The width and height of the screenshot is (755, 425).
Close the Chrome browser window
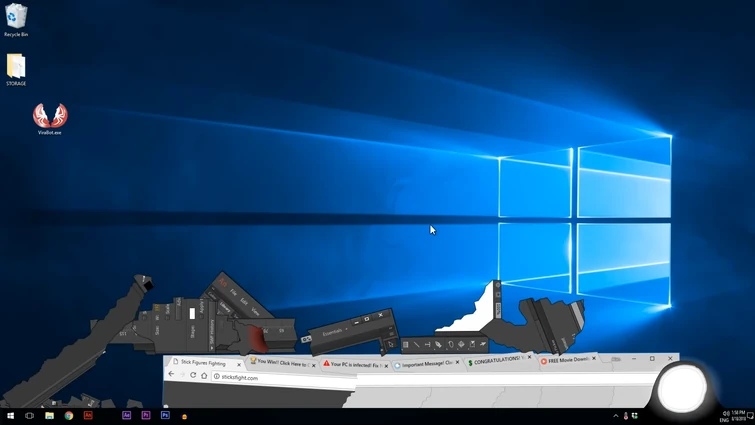[x=670, y=359]
